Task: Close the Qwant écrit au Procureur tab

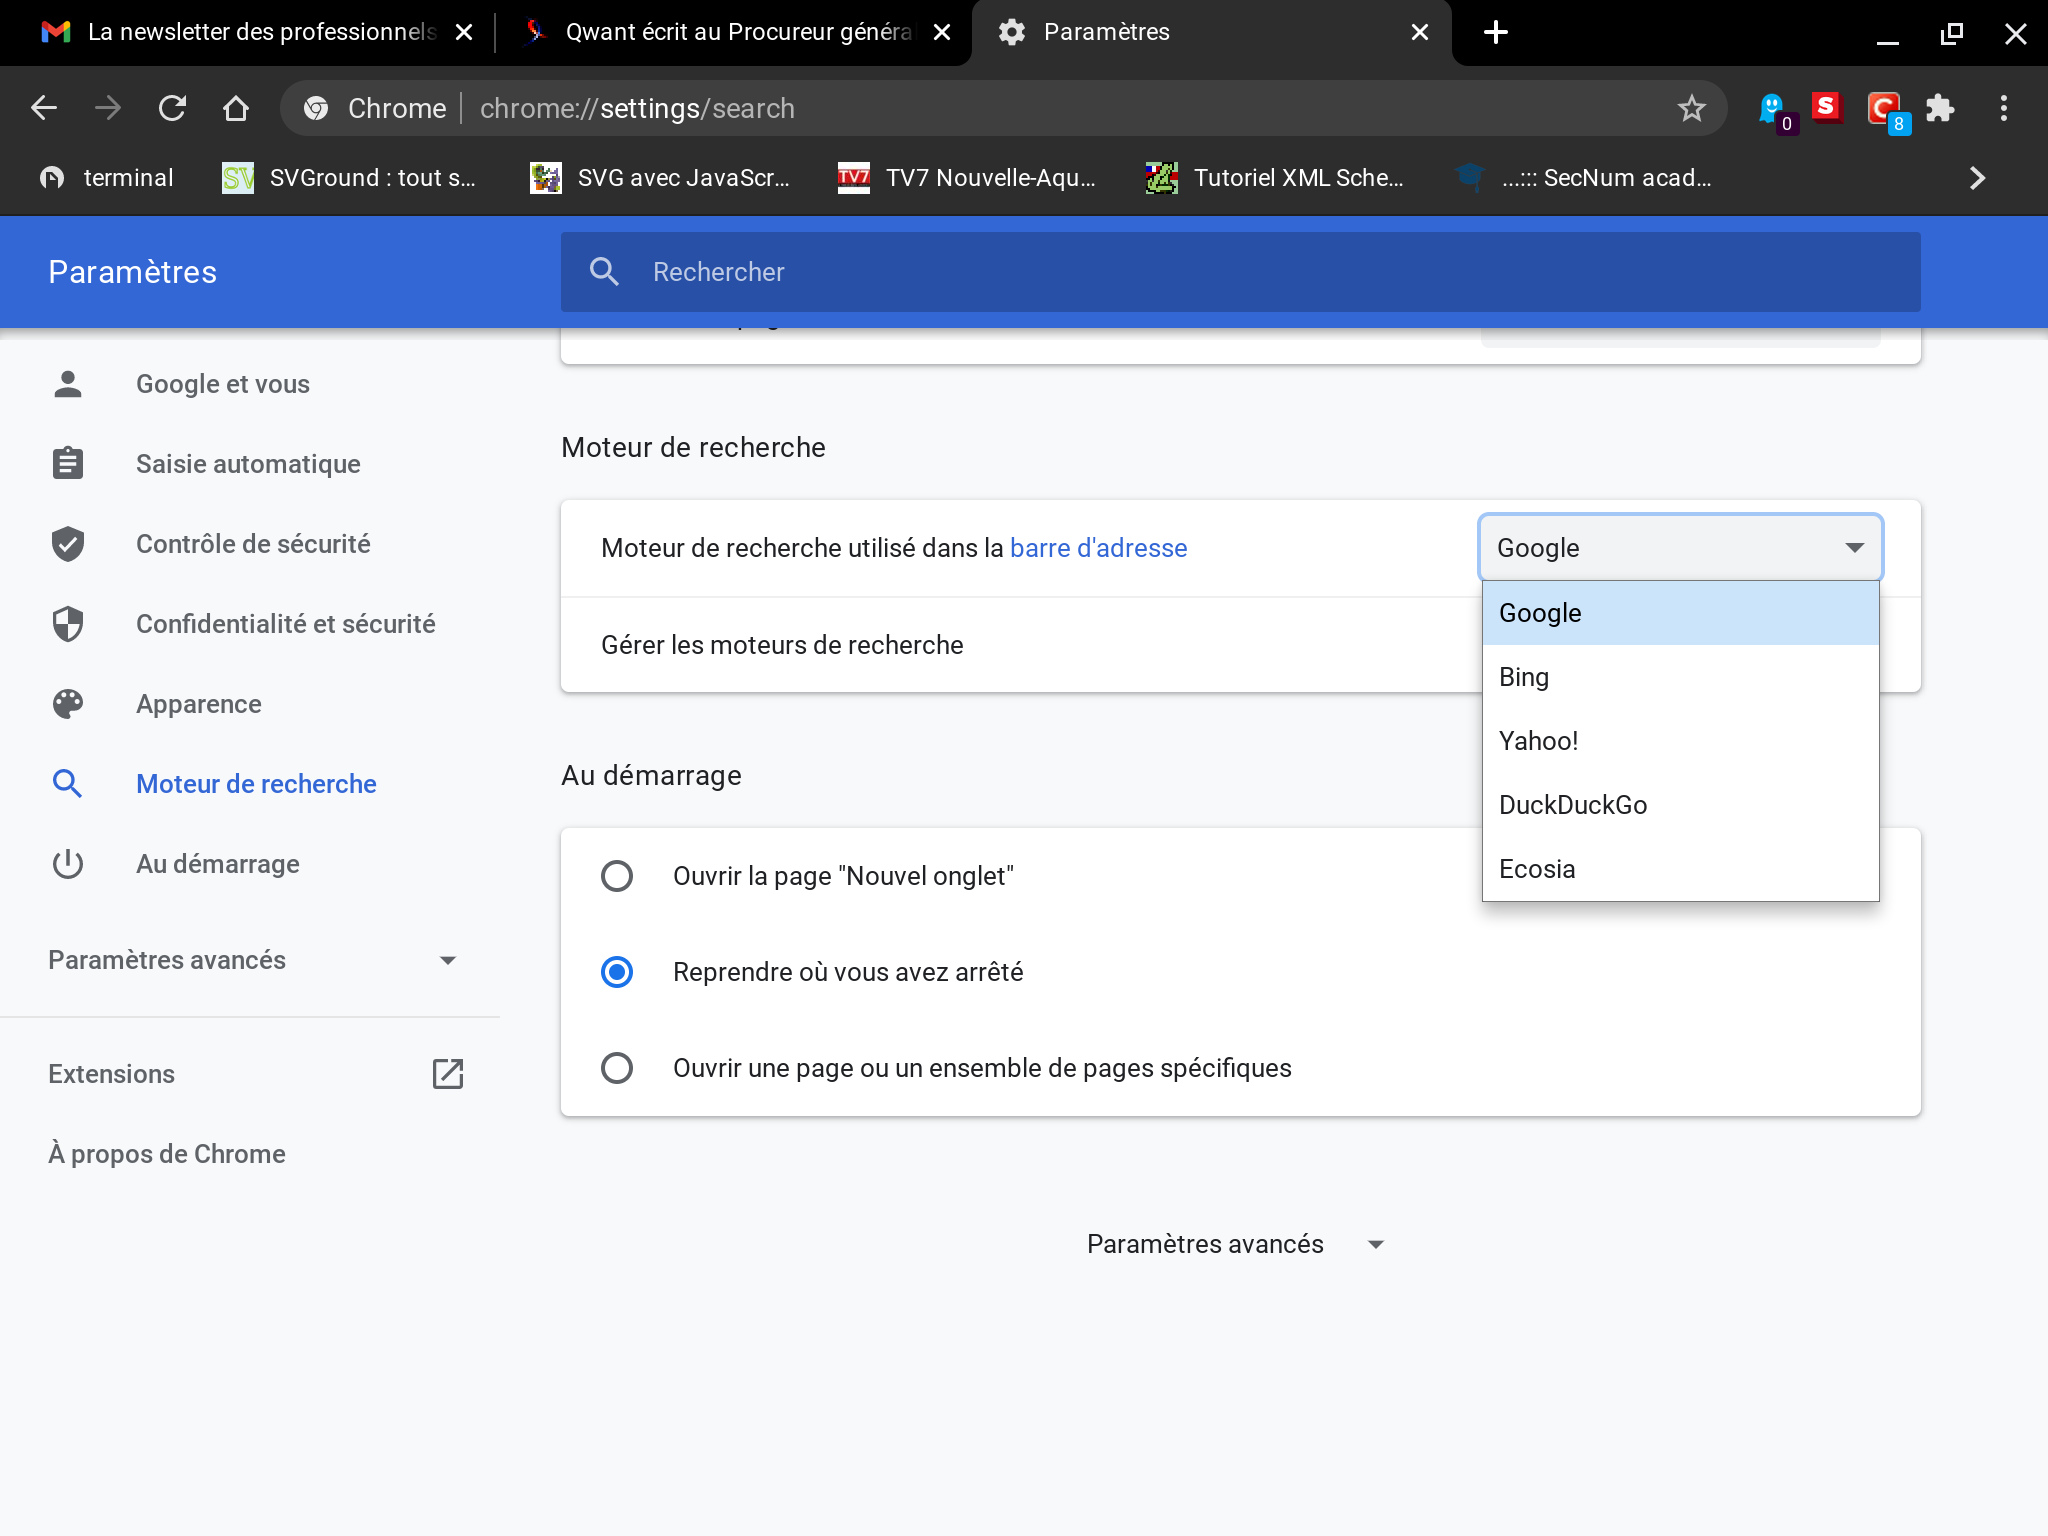Action: point(942,32)
